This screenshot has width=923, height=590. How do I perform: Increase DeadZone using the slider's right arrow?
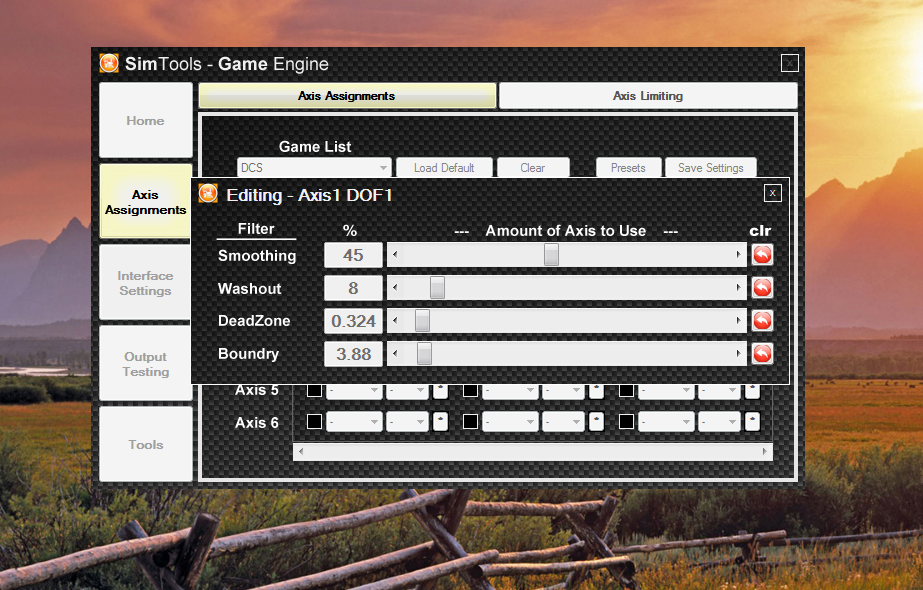[x=738, y=321]
